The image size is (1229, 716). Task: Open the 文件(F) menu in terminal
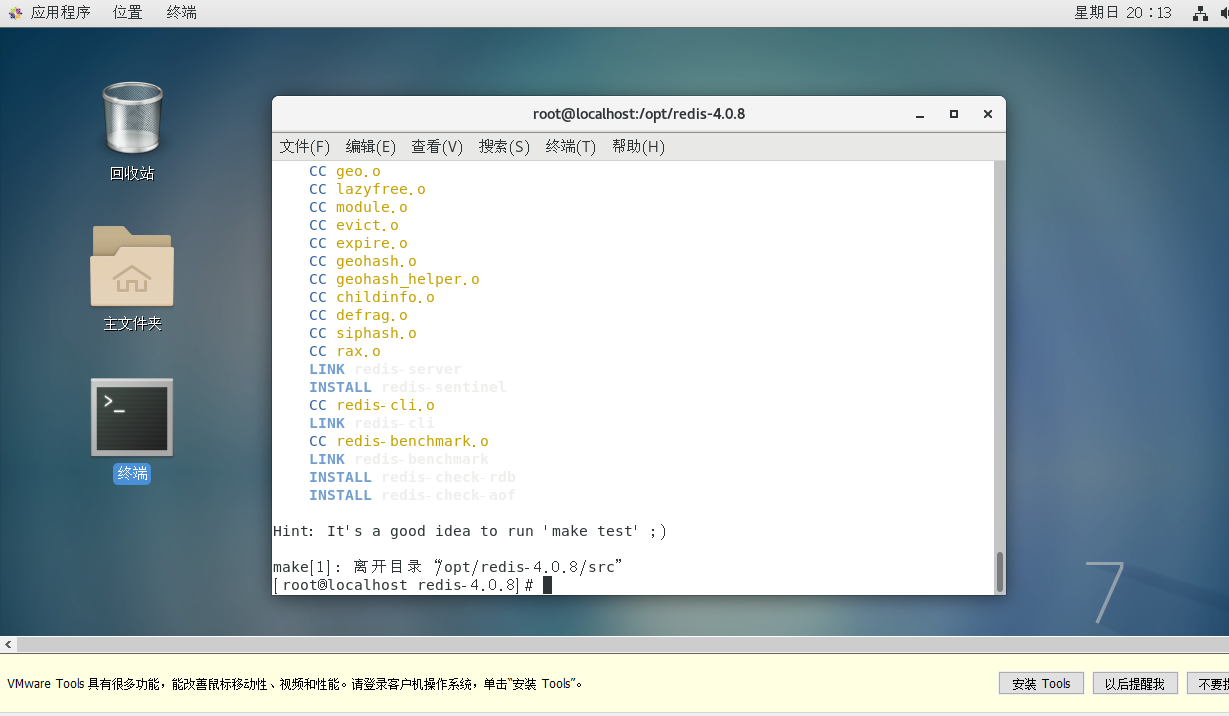tap(304, 146)
